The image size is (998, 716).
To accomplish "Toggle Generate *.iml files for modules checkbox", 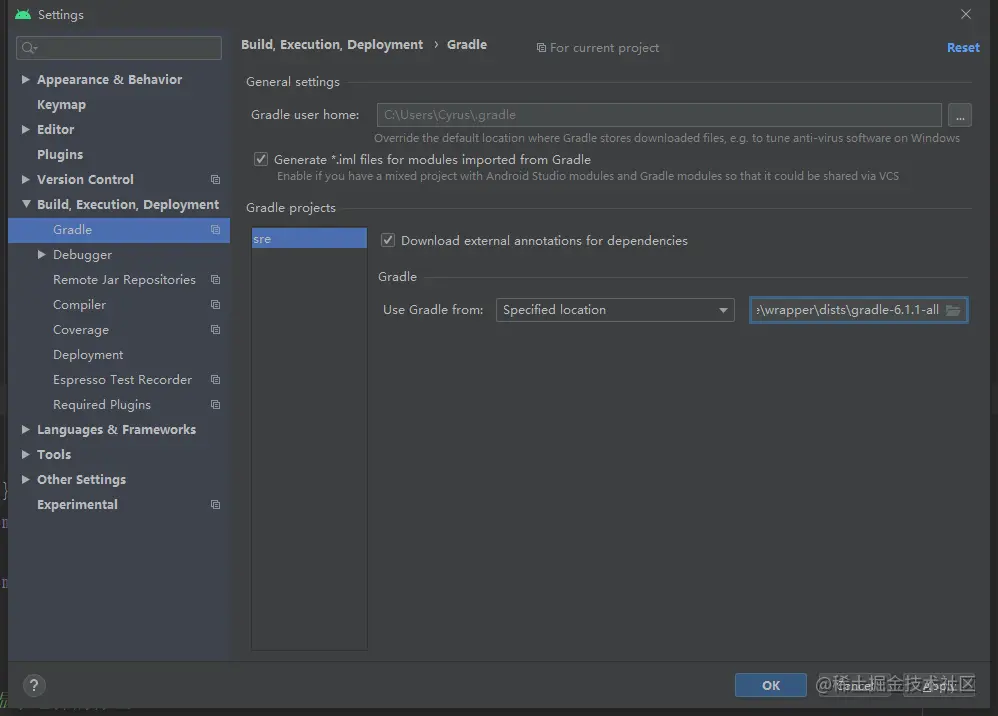I will tap(261, 159).
